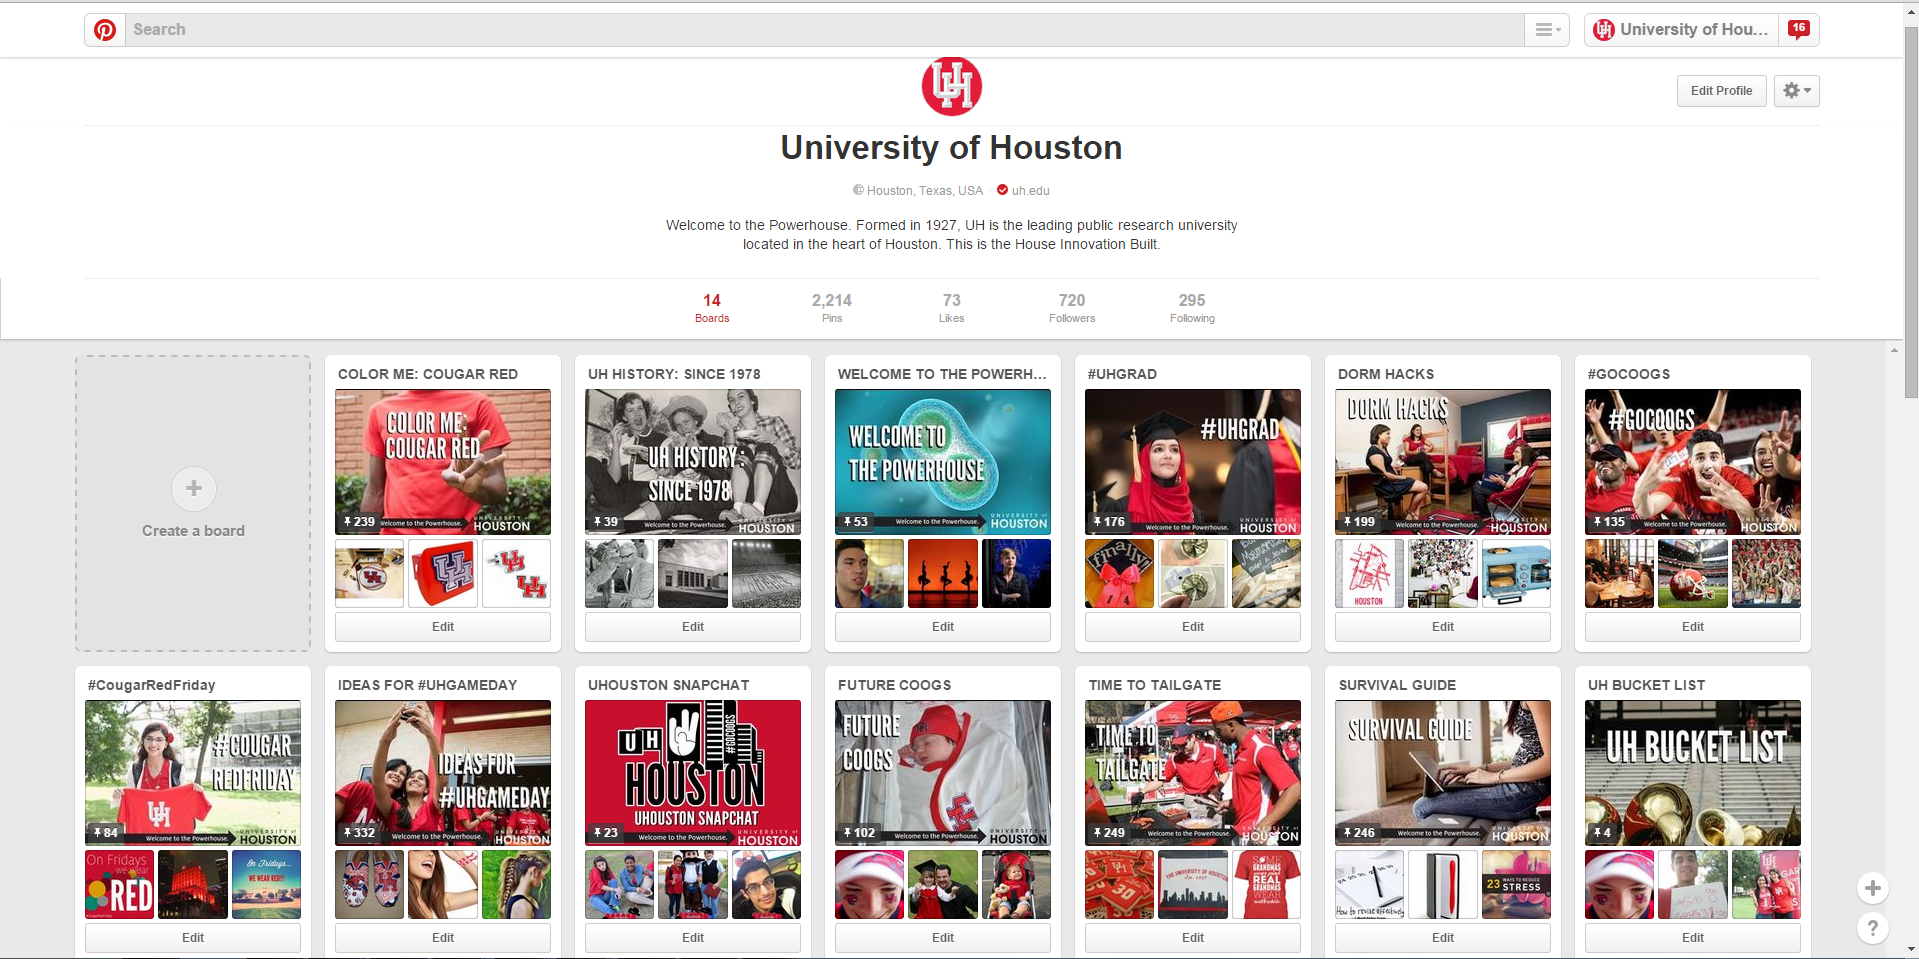Open the profile settings gear dropdown

(1796, 91)
